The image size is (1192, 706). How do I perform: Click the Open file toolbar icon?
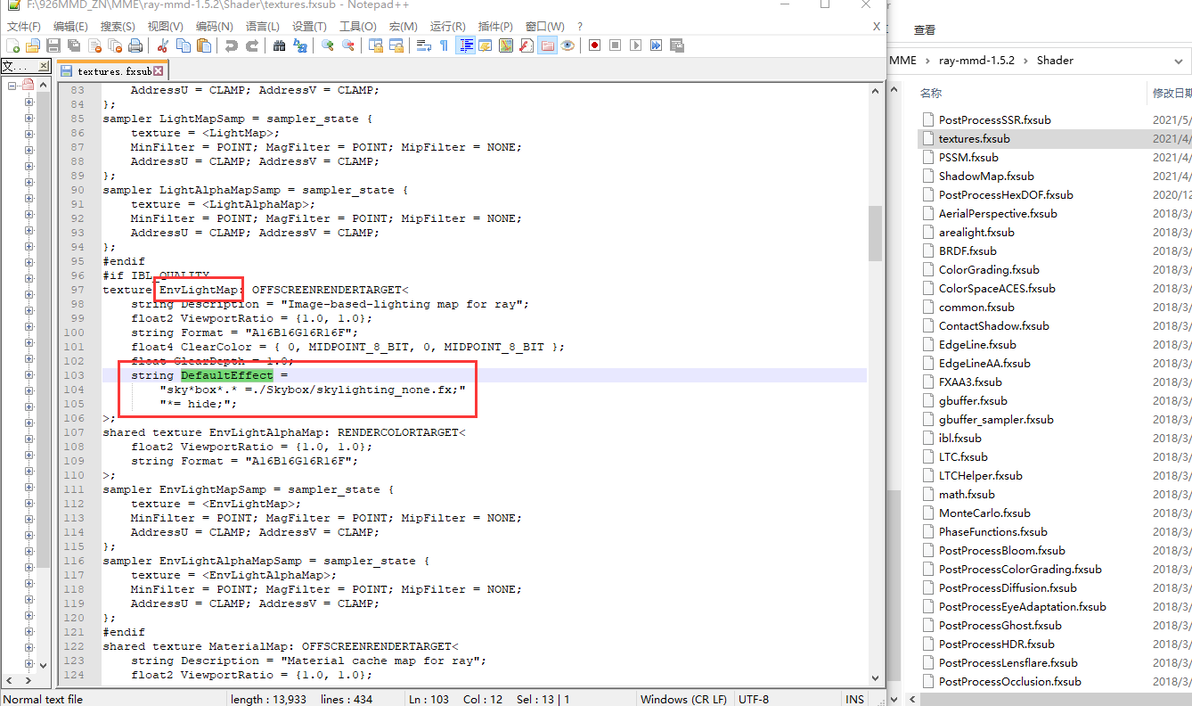click(x=33, y=46)
